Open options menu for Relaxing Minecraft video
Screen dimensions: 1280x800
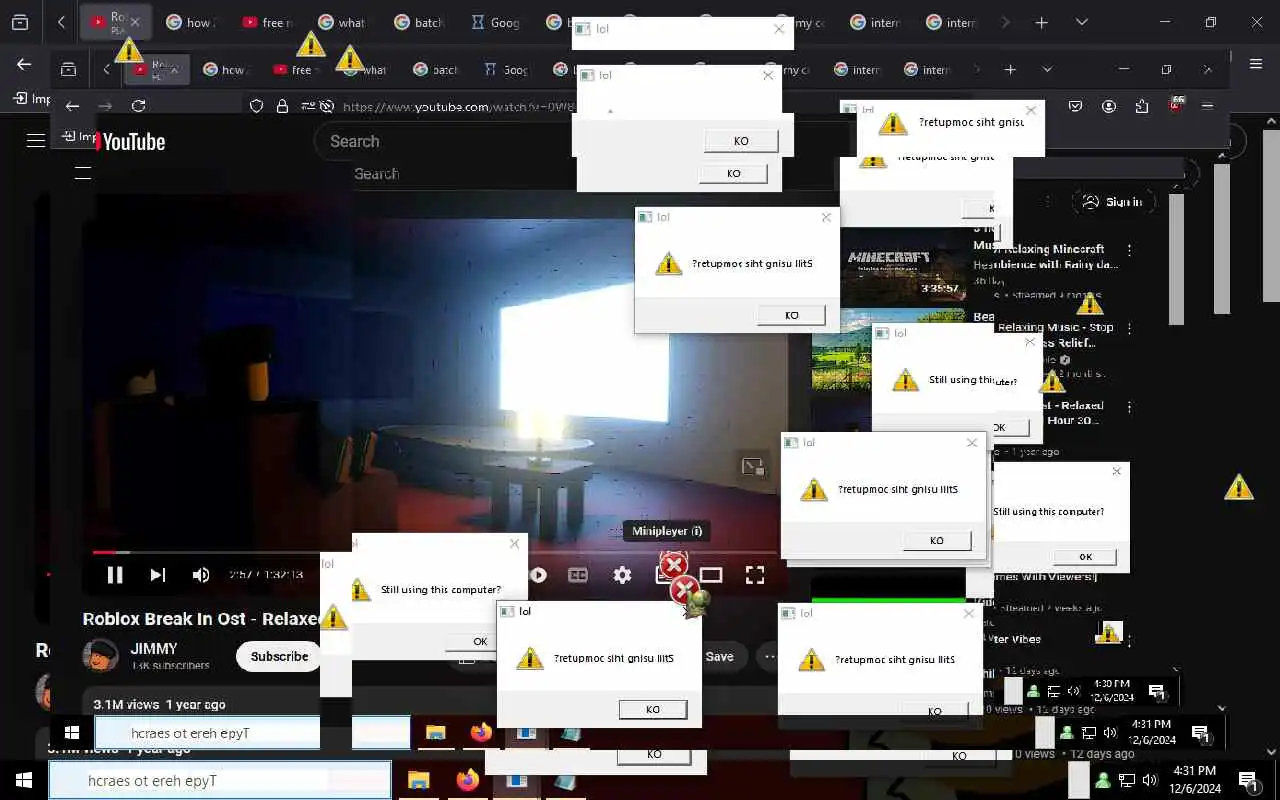point(1129,250)
